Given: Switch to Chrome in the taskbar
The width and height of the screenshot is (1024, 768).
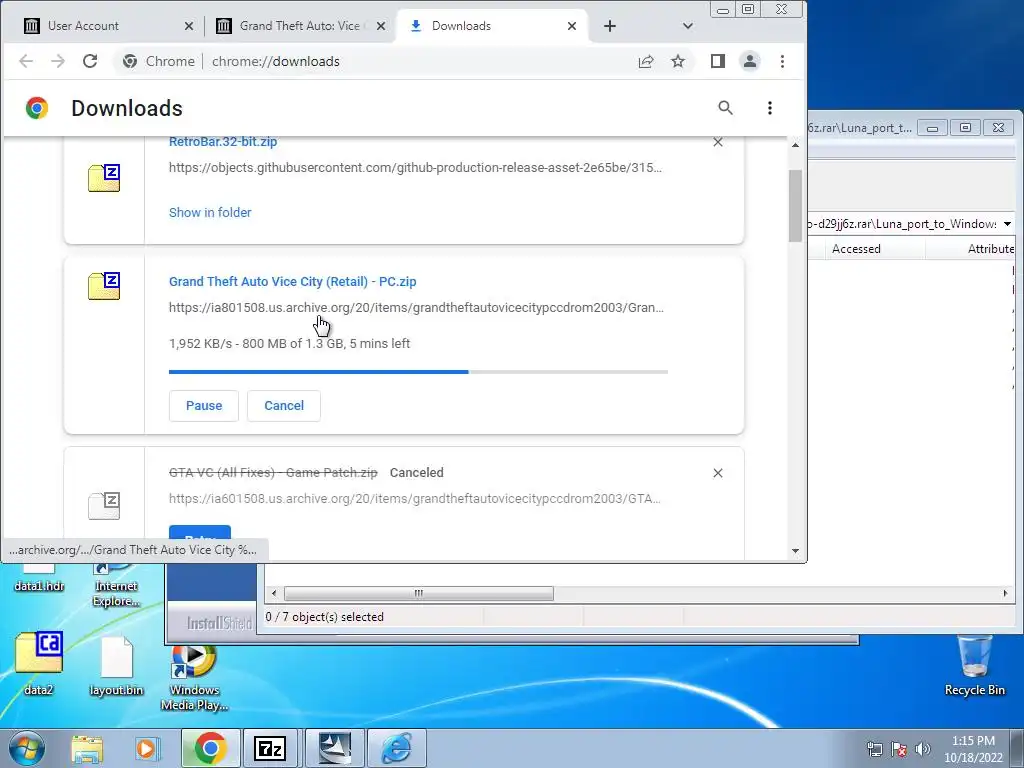Looking at the screenshot, I should point(210,748).
